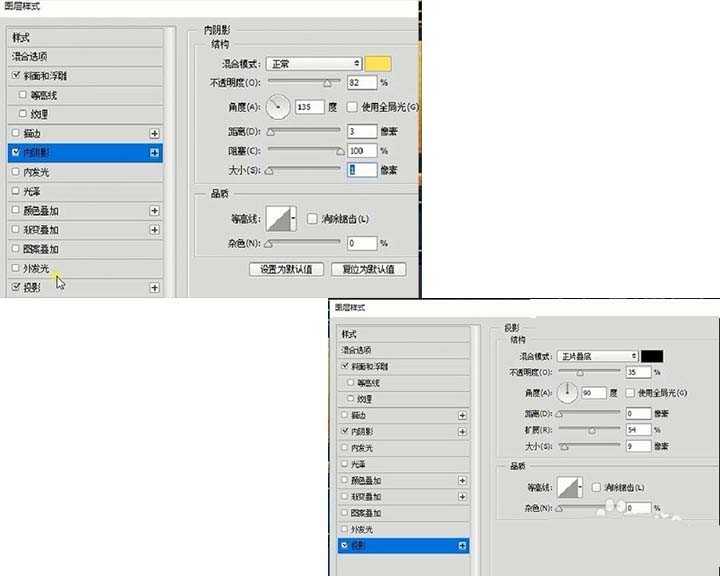The image size is (720, 576).
Task: Click the plus icon beside highlighted 内阴影 row
Action: click(x=154, y=152)
